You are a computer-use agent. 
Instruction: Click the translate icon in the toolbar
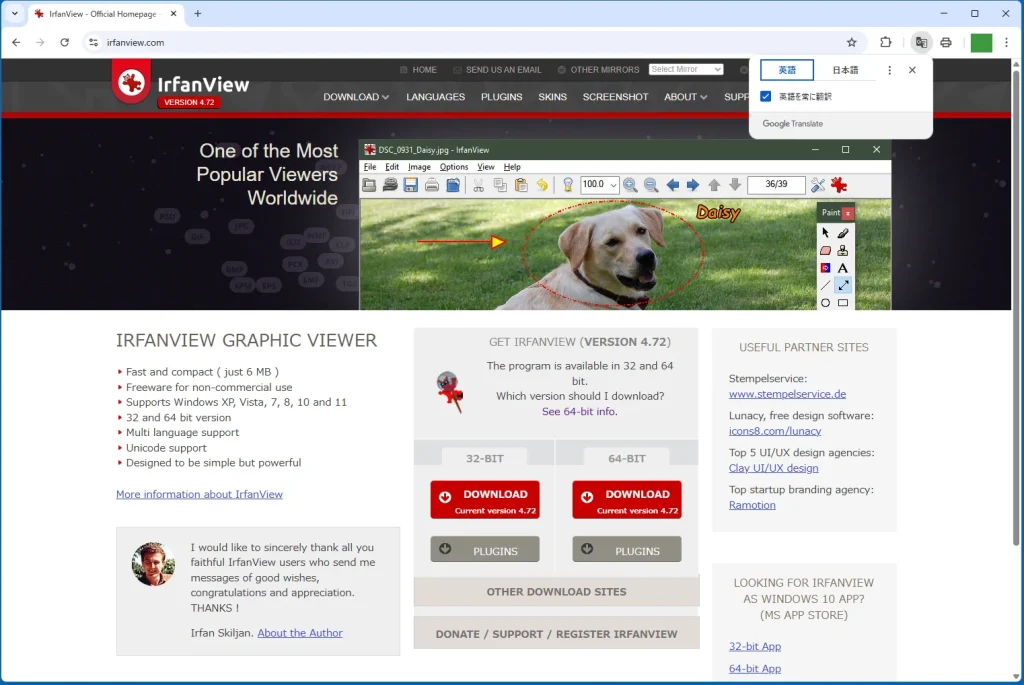click(x=921, y=42)
